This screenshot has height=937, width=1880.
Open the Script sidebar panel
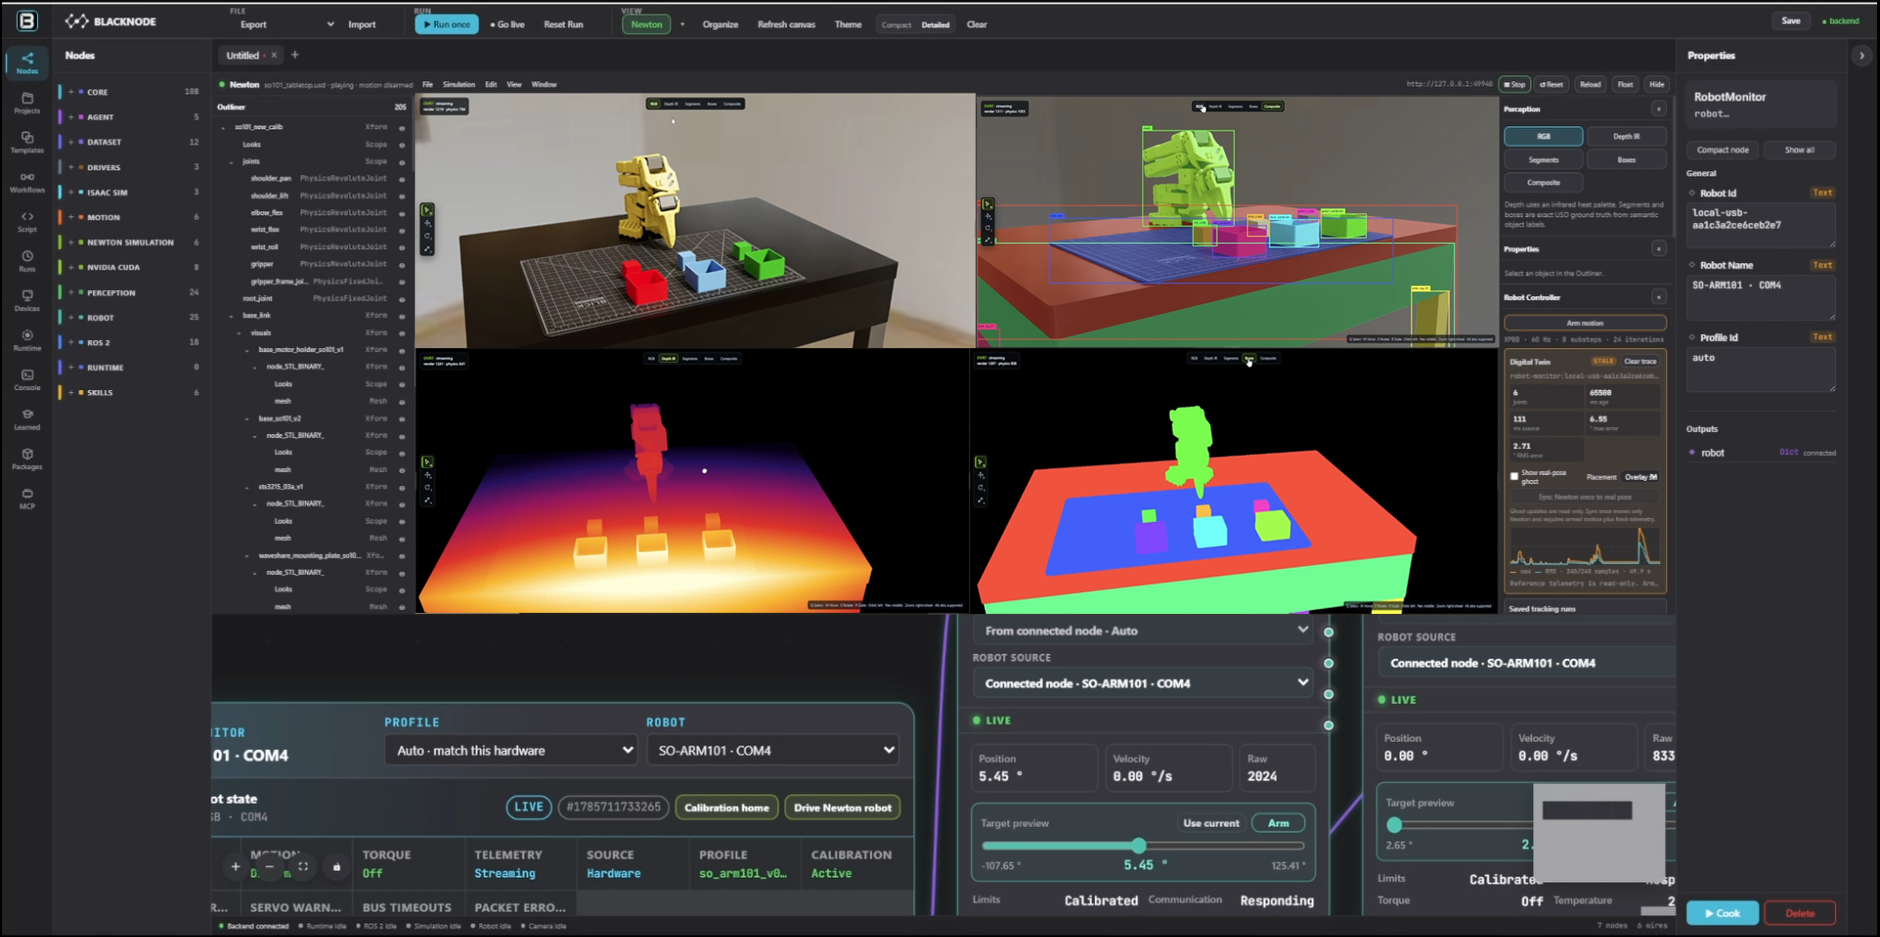(27, 221)
